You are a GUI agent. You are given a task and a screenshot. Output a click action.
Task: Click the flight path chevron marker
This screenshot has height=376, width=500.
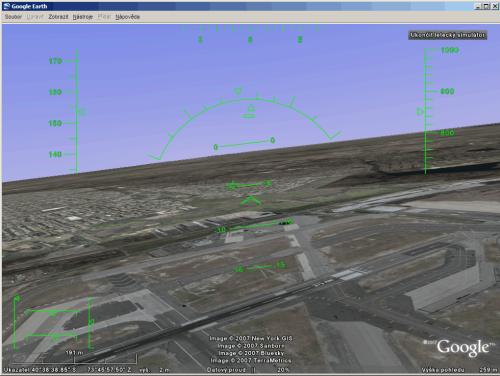click(251, 200)
